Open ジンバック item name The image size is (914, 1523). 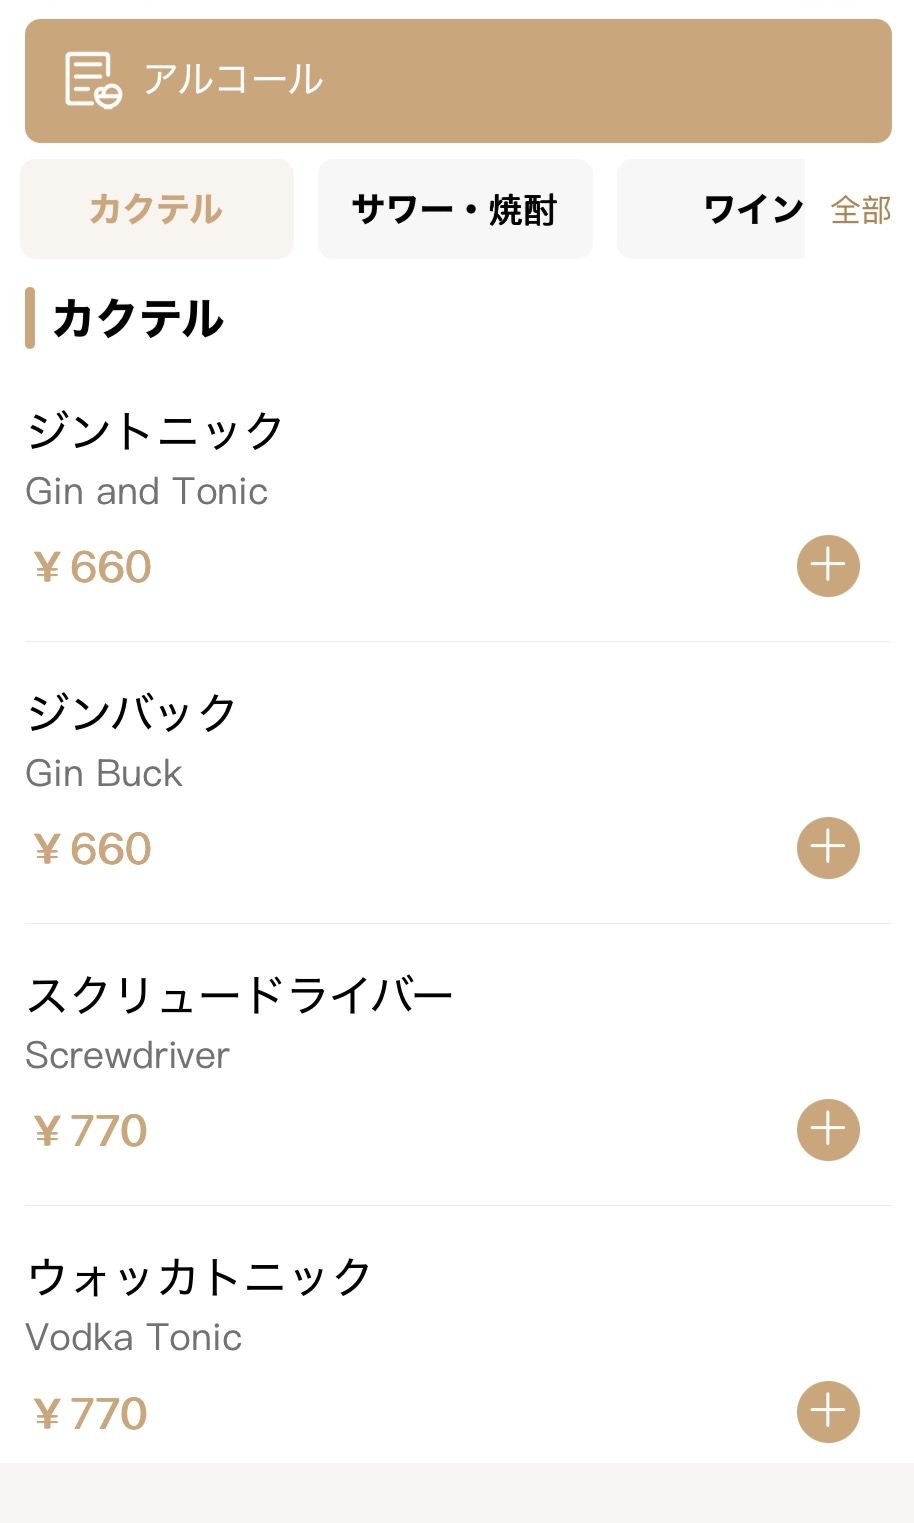[131, 714]
